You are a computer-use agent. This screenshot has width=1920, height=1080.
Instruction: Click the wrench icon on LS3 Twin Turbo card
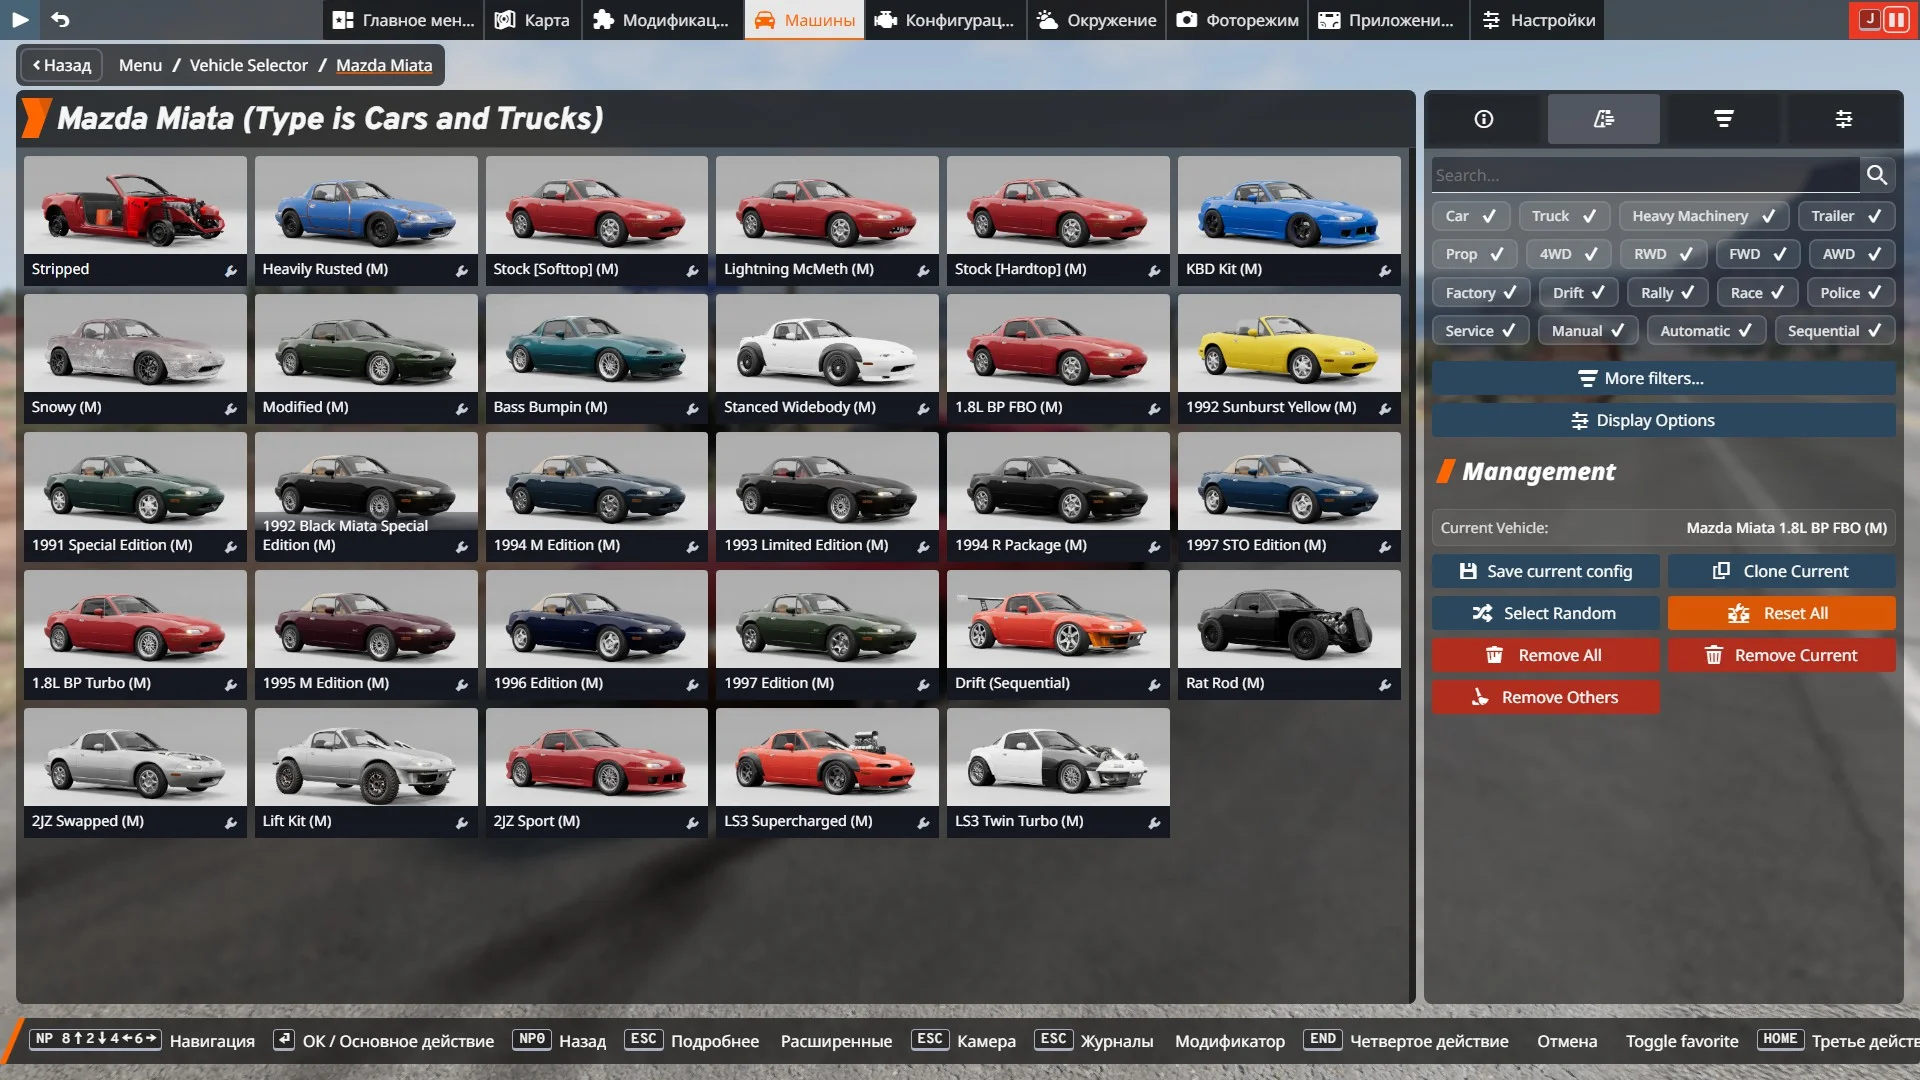1154,822
